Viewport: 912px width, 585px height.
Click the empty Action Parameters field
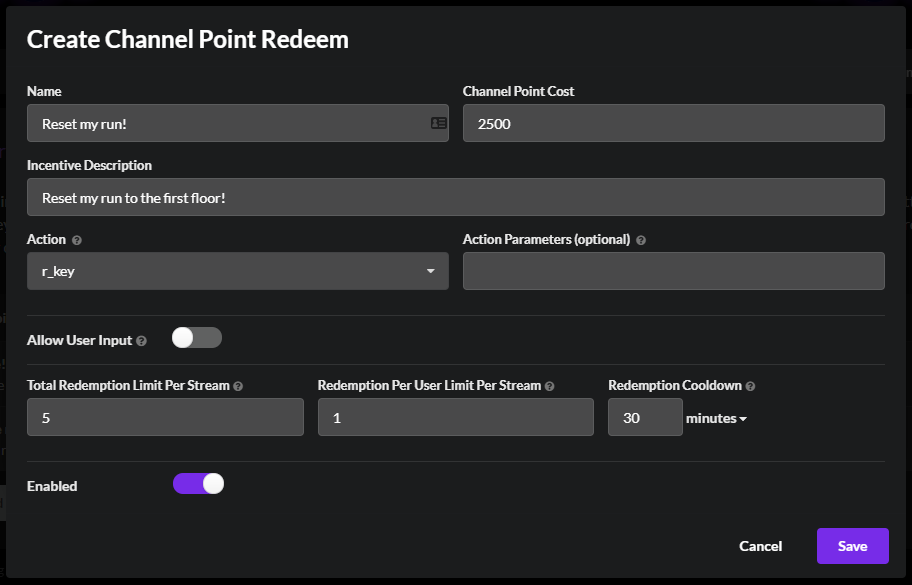[x=673, y=271]
